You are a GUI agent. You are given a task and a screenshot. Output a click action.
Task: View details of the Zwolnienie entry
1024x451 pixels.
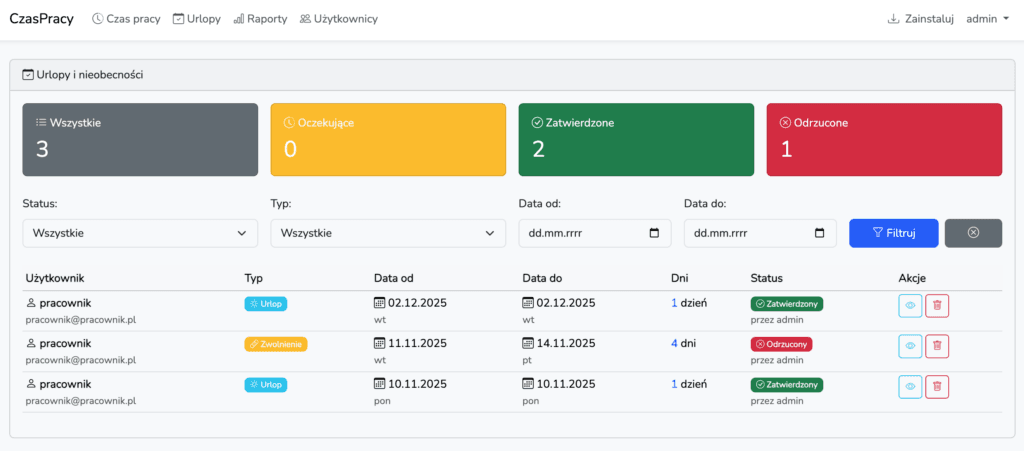(x=910, y=346)
